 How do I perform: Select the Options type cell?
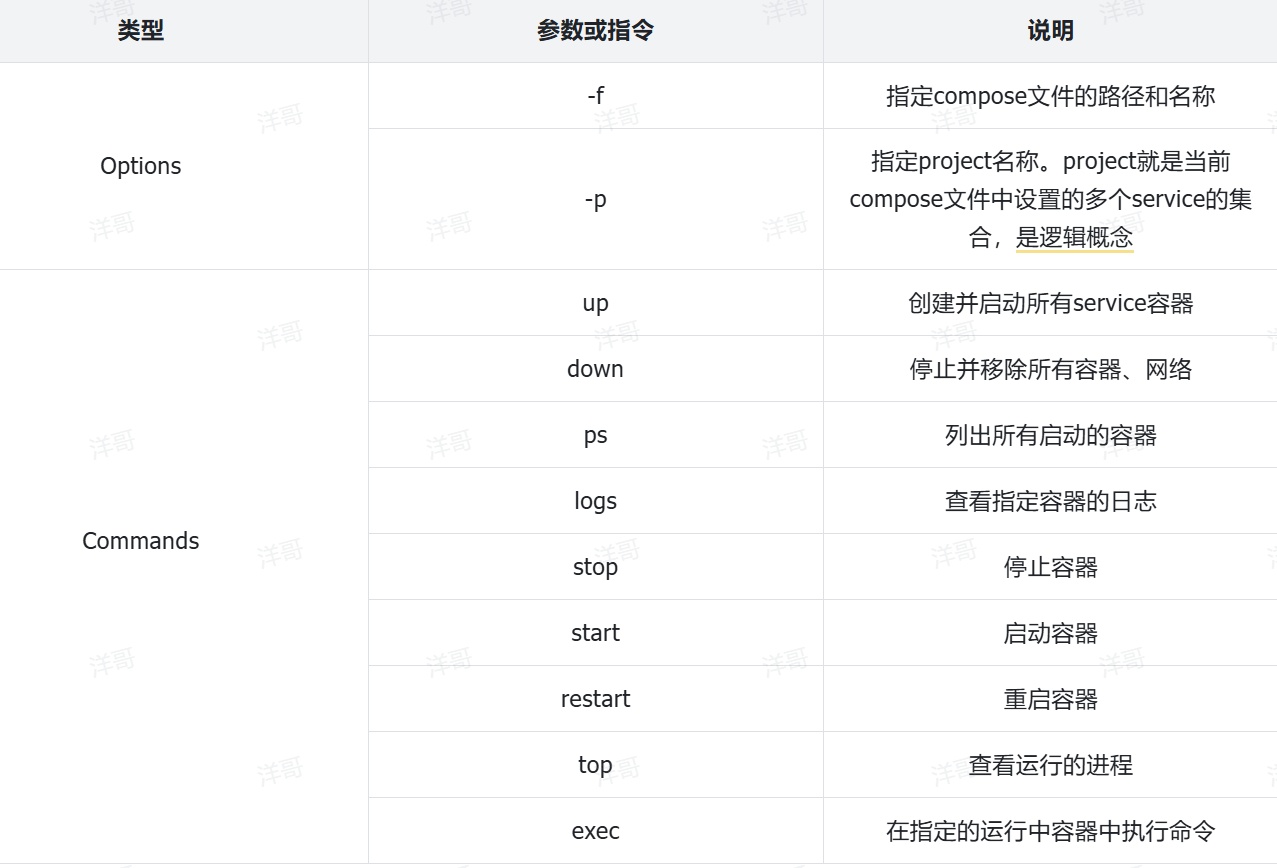141,166
